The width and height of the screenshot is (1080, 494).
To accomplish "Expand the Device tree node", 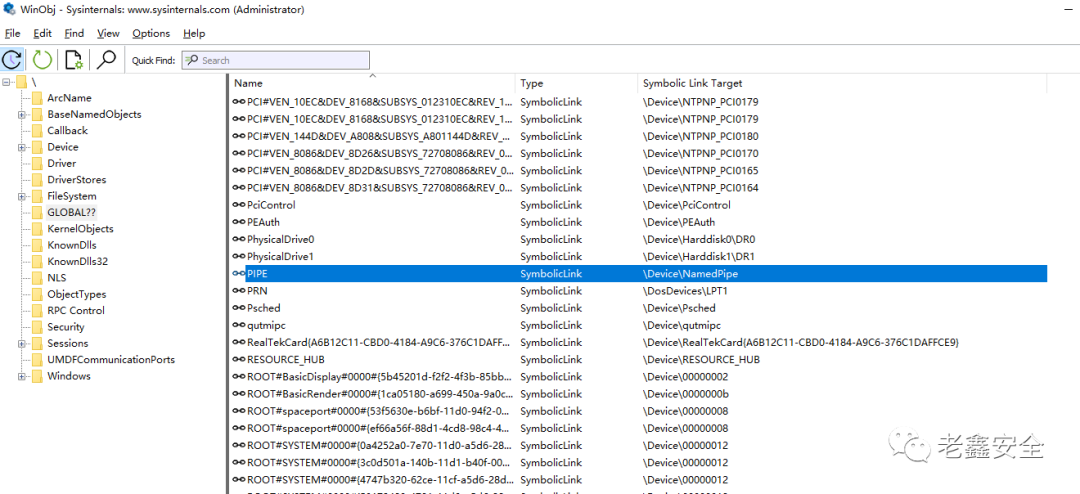I will click(x=23, y=147).
